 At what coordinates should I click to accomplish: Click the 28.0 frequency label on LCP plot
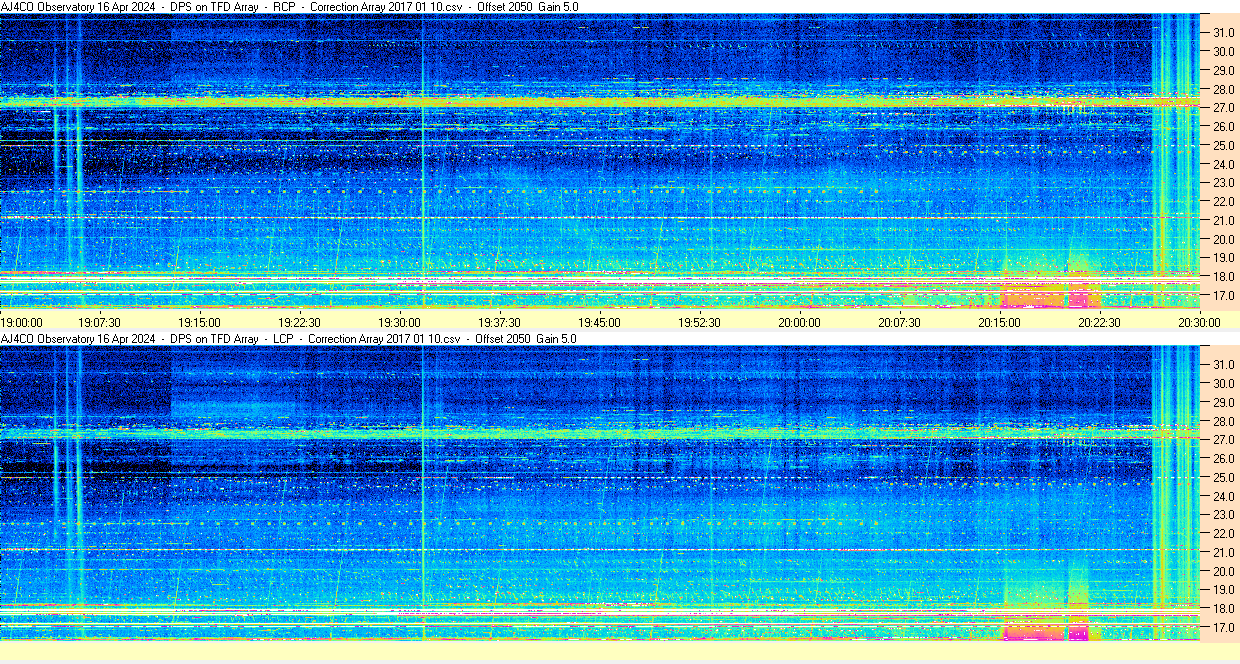pos(1224,421)
